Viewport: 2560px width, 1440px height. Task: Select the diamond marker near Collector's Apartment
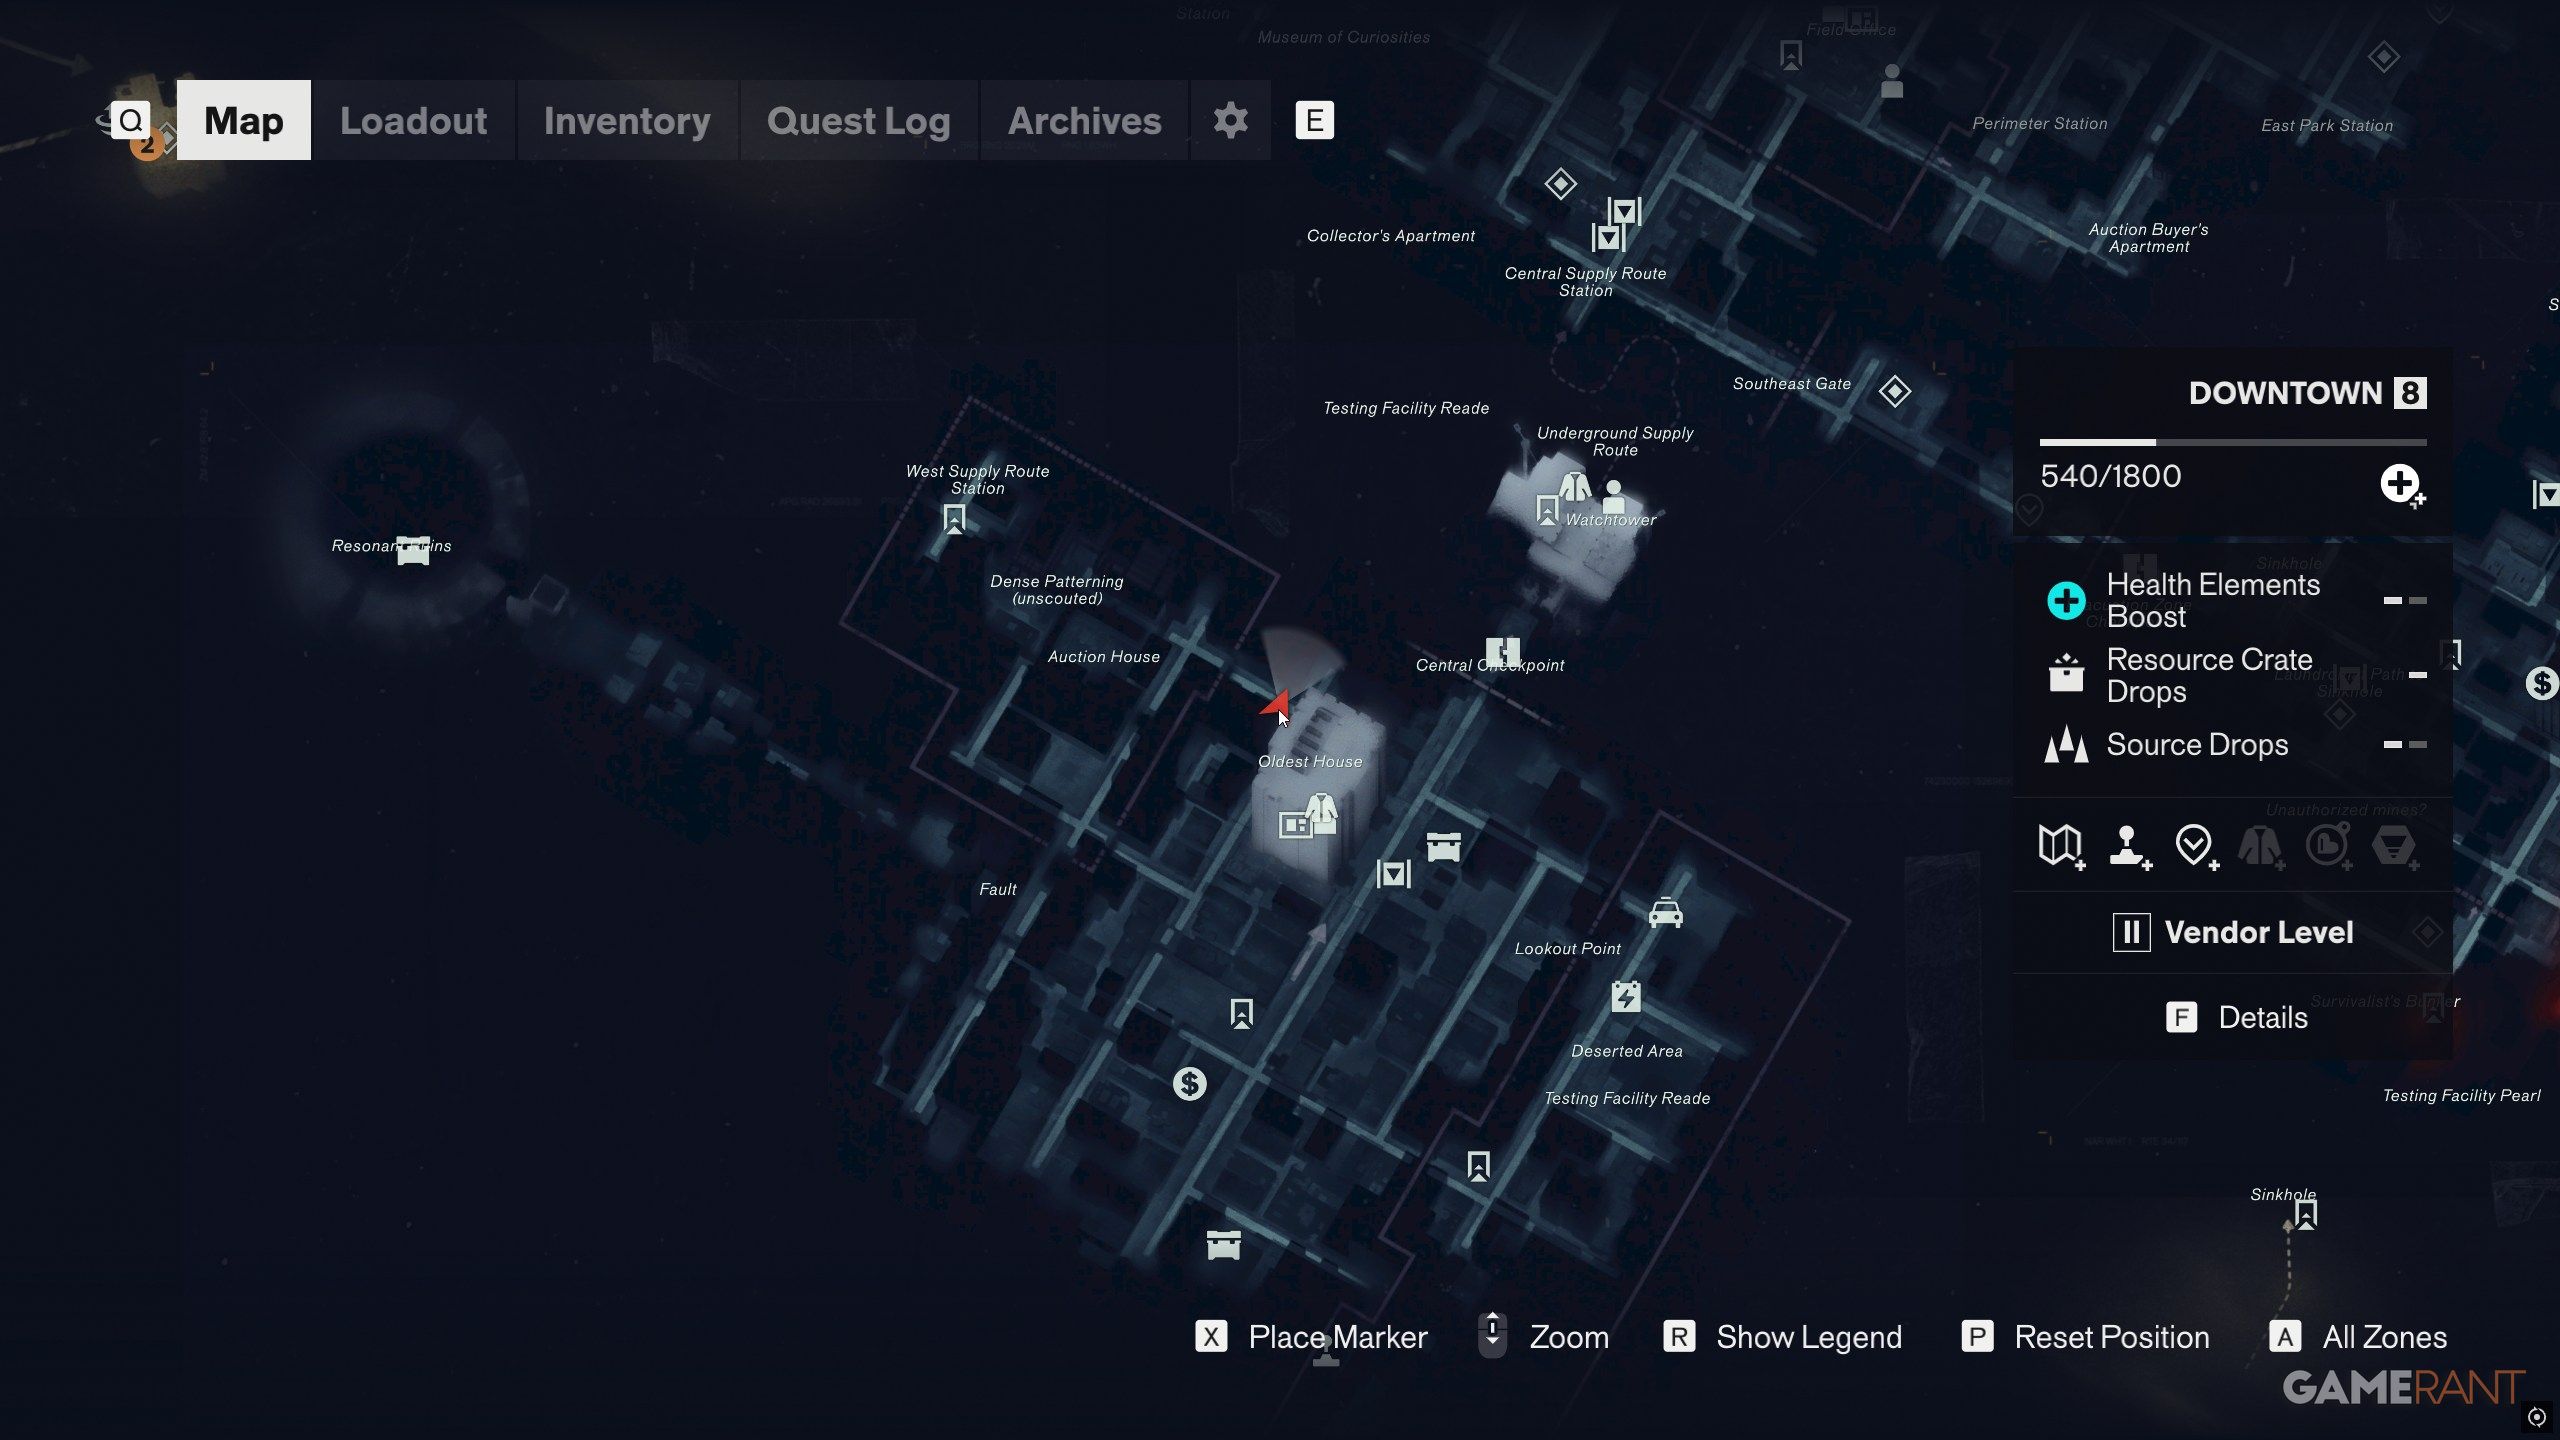(x=1560, y=184)
